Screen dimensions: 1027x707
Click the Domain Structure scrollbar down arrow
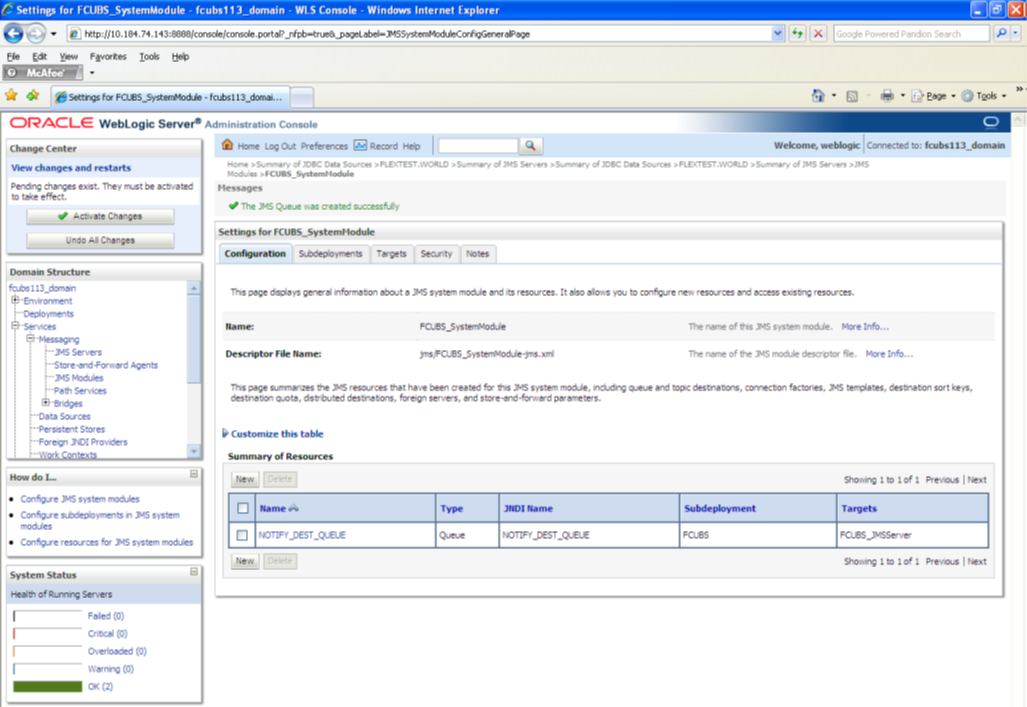coord(194,451)
